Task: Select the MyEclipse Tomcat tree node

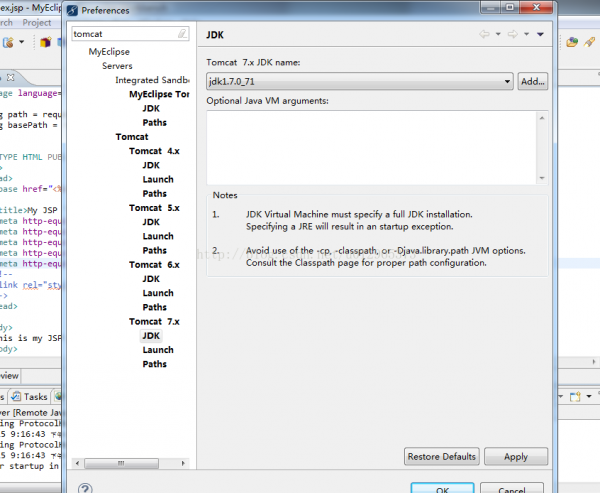Action: [x=159, y=94]
